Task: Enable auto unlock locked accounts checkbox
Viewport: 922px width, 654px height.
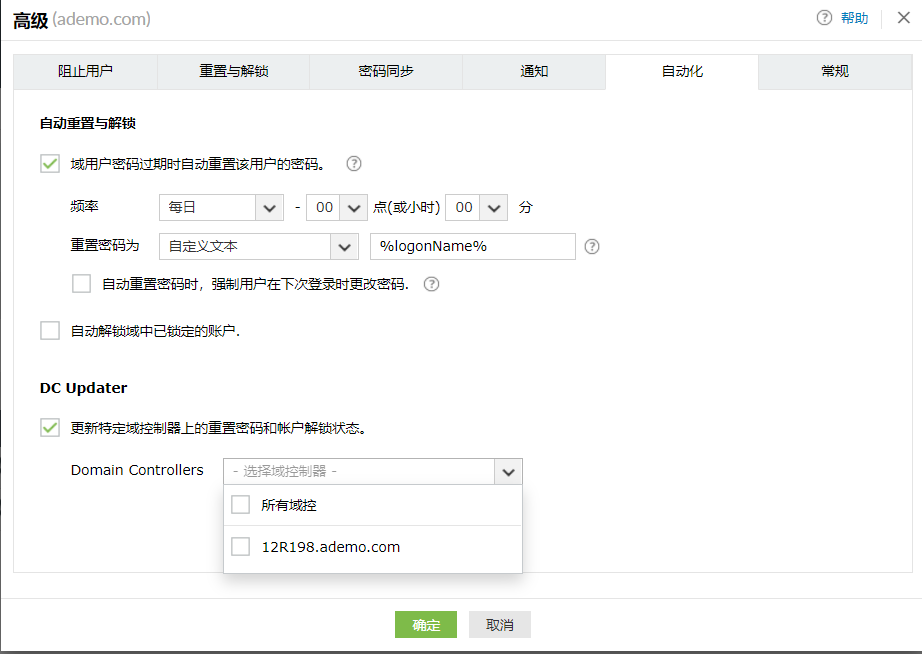Action: (x=50, y=331)
